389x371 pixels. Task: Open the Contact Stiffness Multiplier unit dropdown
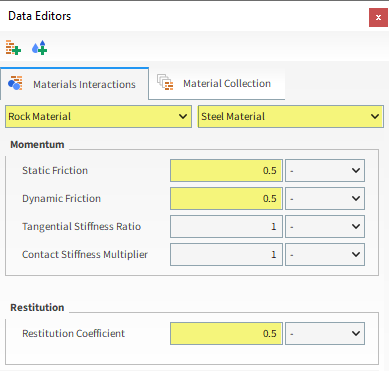[325, 255]
